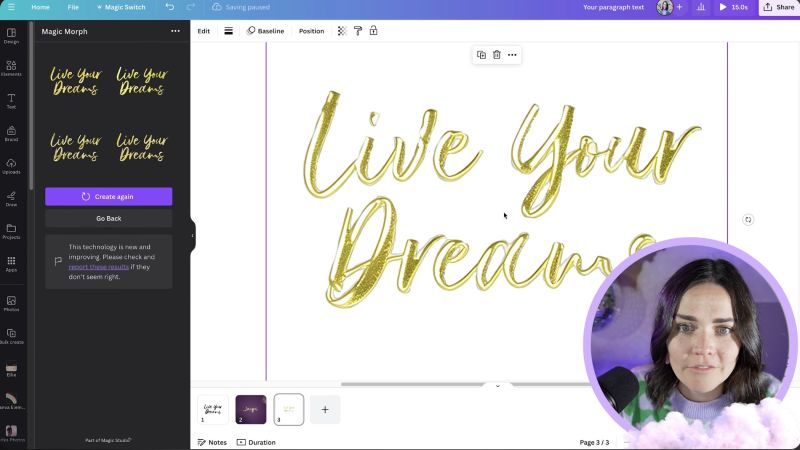Viewport: 800px width, 450px height.
Task: Open the Brand sidebar tab
Action: [11, 134]
